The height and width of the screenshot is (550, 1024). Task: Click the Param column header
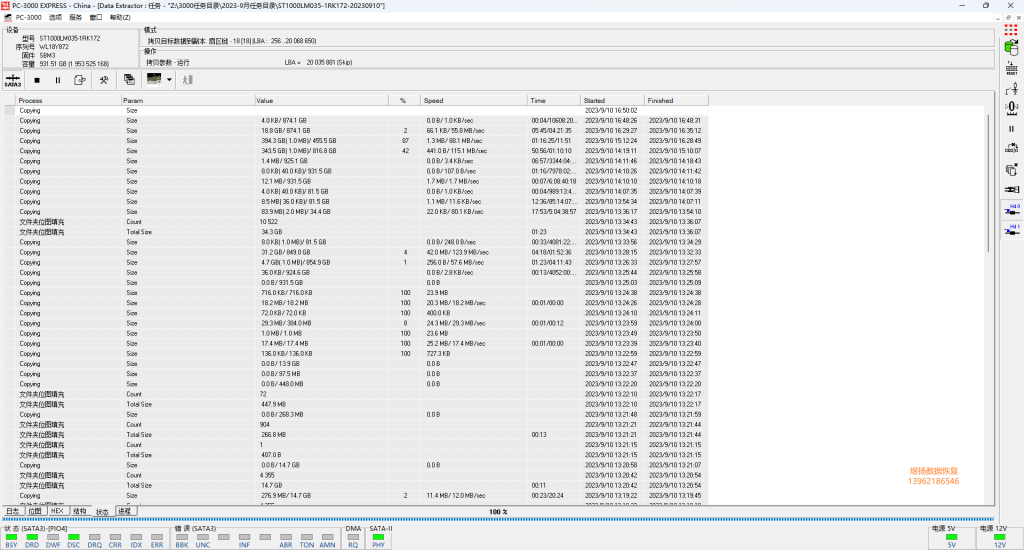click(187, 101)
